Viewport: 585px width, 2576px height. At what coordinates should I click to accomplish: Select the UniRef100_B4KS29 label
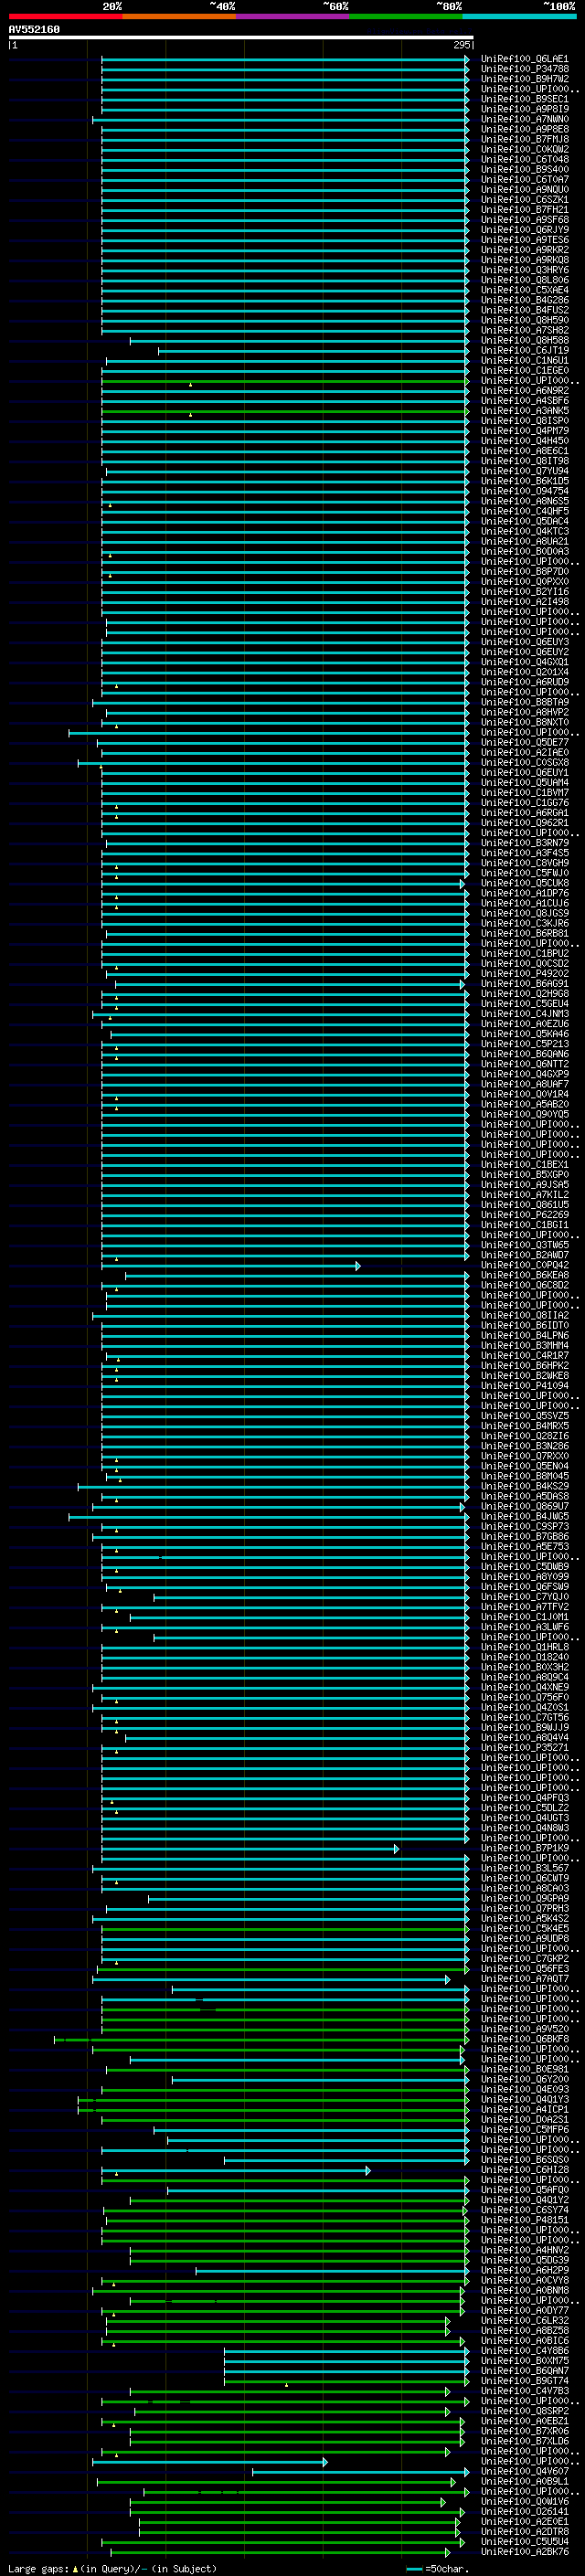[524, 1487]
